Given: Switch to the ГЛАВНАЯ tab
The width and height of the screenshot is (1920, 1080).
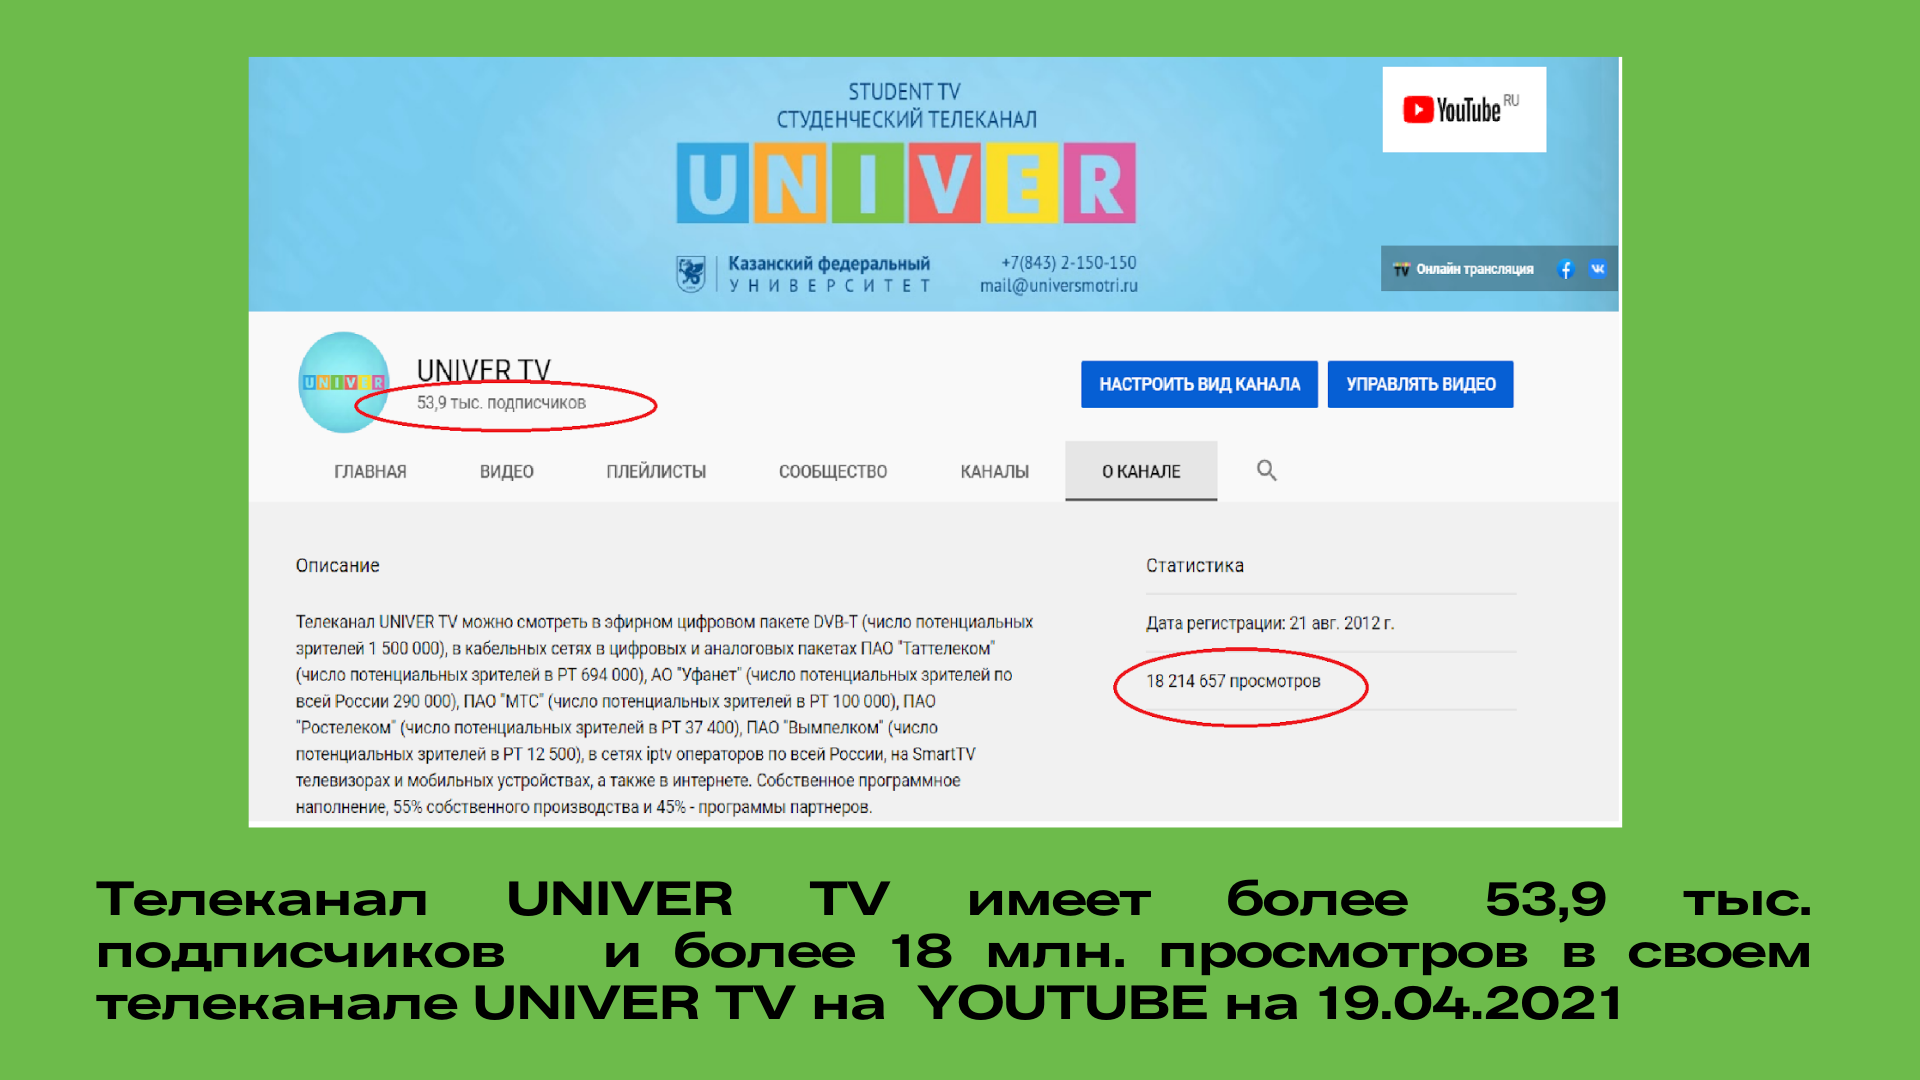Looking at the screenshot, I should point(370,471).
